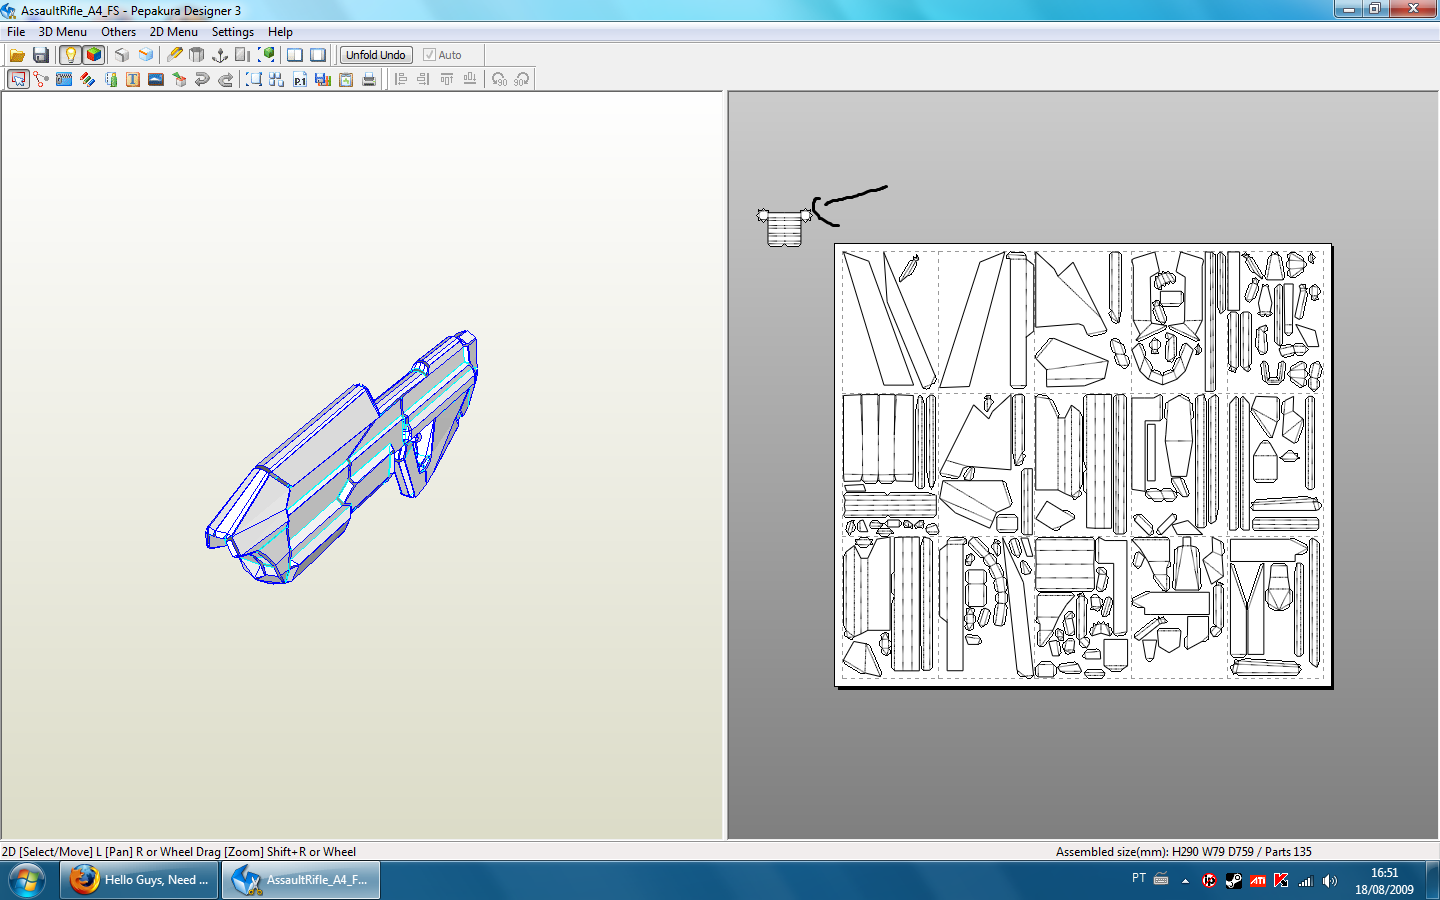This screenshot has width=1440, height=900.
Task: Switch to Firefox 'Hello Guys, Need' taskbar window
Action: pyautogui.click(x=139, y=880)
